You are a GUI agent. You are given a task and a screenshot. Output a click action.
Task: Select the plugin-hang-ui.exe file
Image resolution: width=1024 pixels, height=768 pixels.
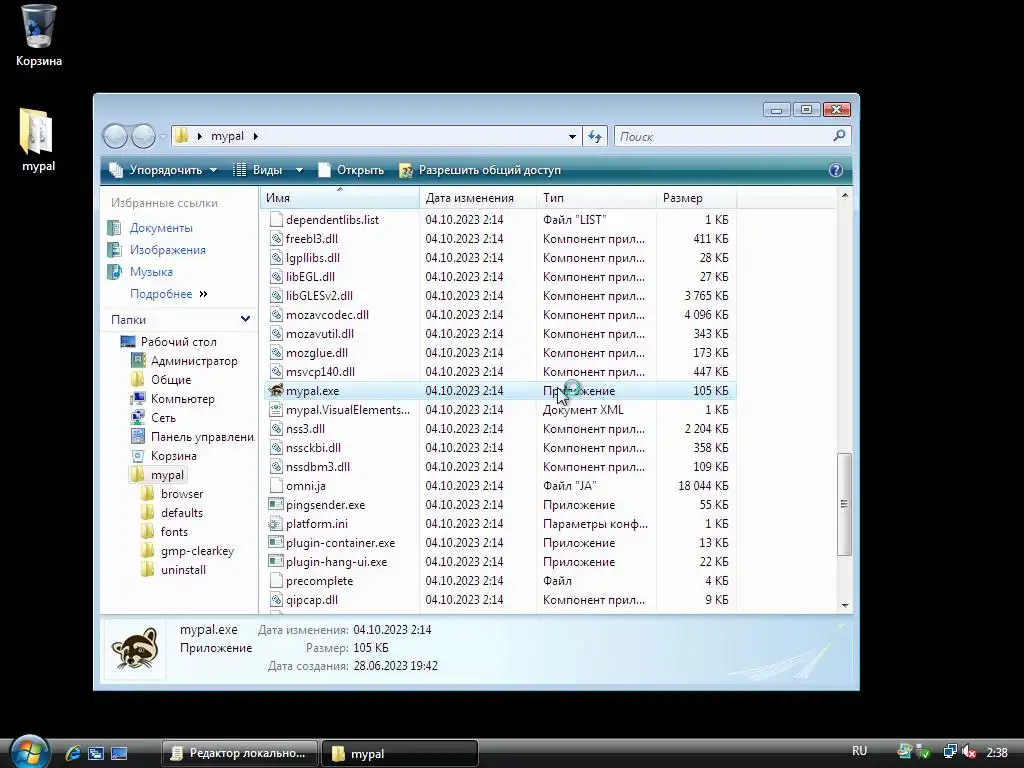coord(500,562)
